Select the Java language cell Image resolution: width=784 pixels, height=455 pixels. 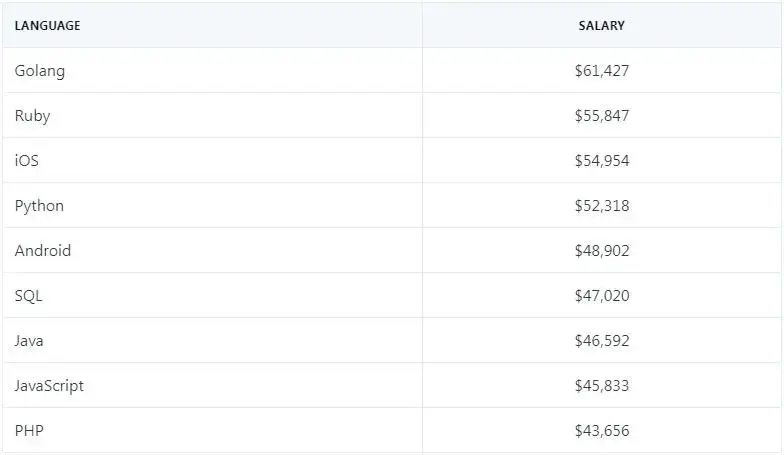pyautogui.click(x=29, y=341)
